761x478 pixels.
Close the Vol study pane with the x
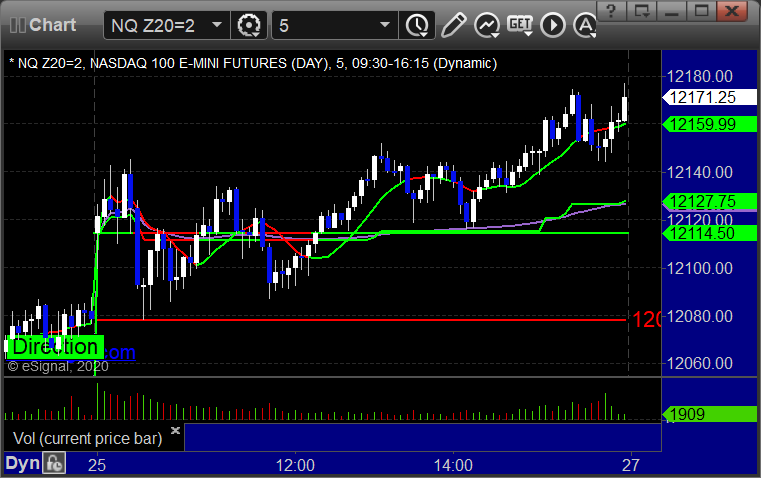point(176,430)
